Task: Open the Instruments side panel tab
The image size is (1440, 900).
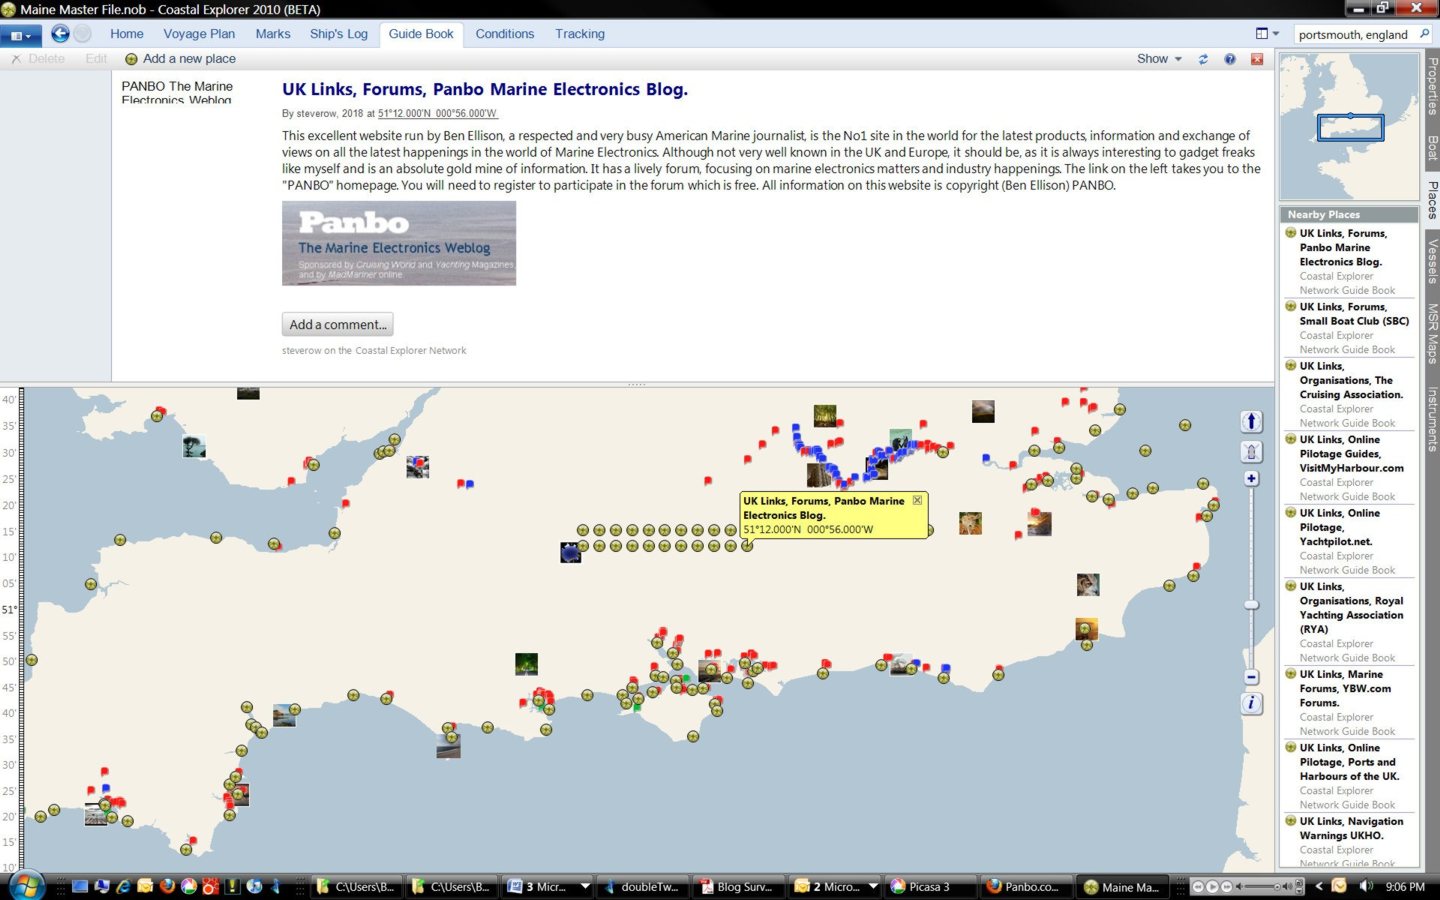Action: click(x=1432, y=418)
